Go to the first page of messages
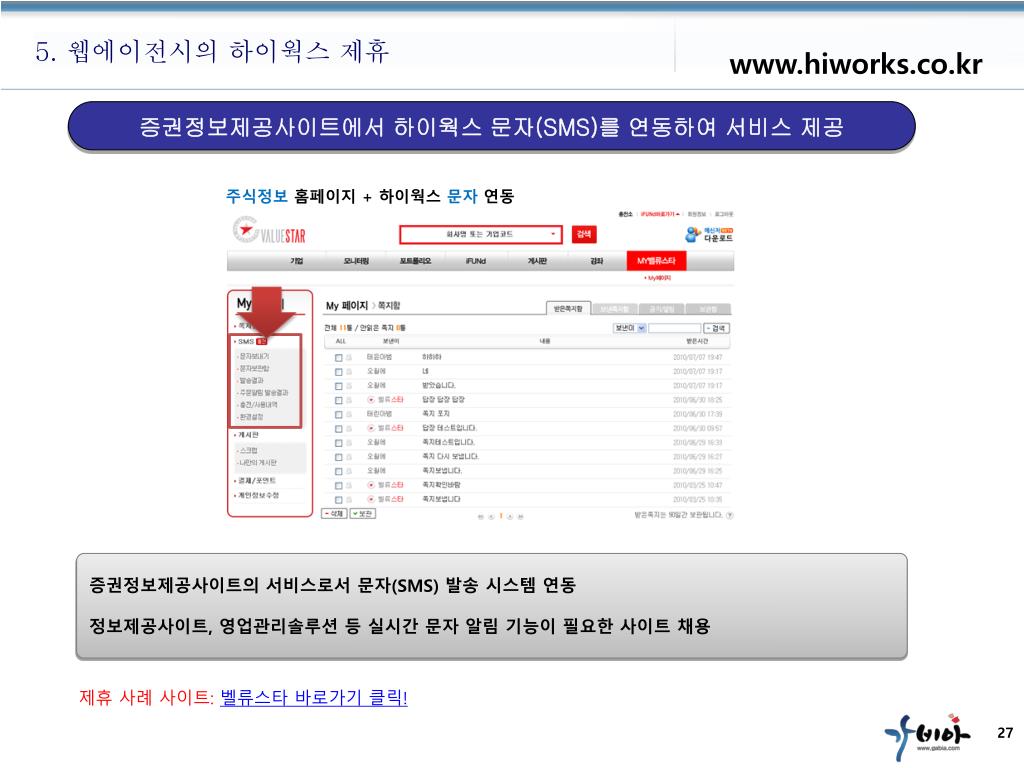 click(x=481, y=516)
